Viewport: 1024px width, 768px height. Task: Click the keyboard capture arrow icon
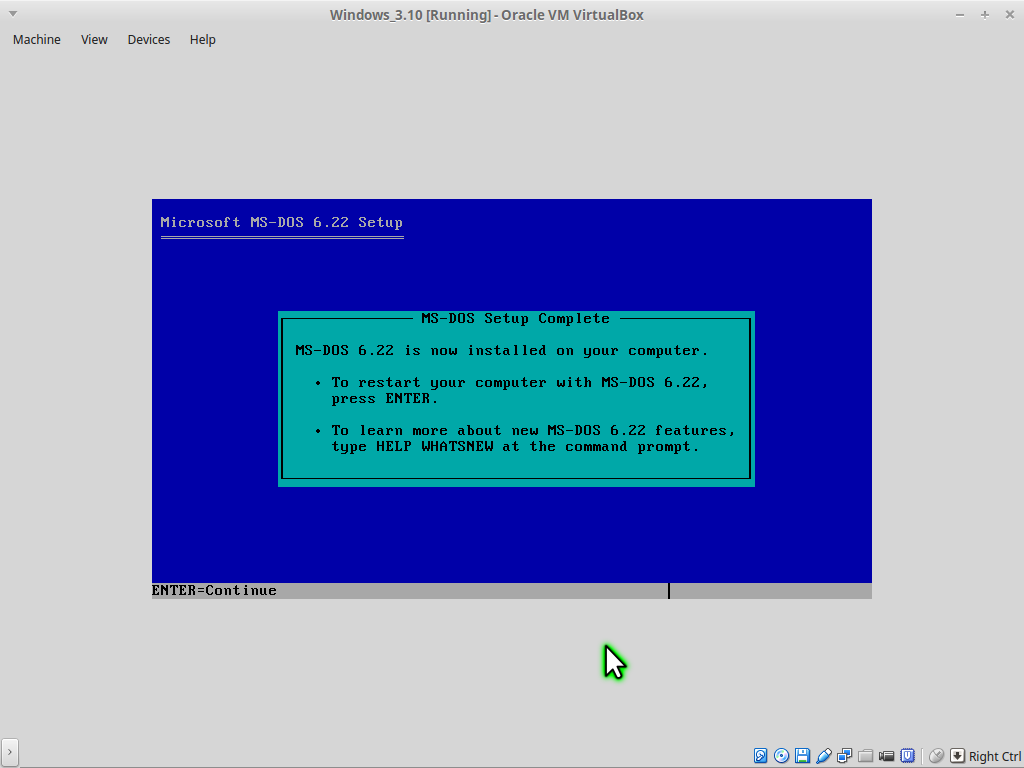(957, 756)
